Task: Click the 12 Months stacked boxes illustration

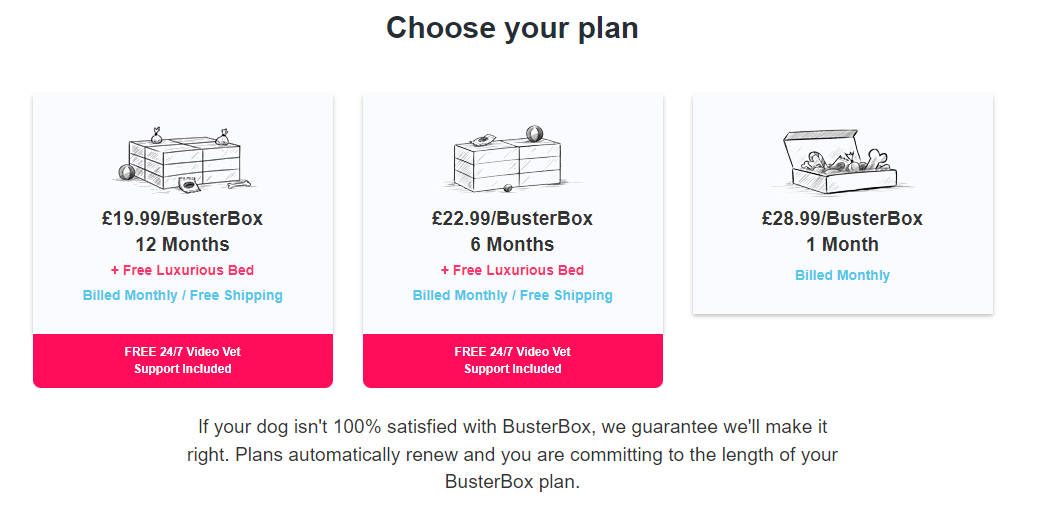Action: click(x=182, y=160)
